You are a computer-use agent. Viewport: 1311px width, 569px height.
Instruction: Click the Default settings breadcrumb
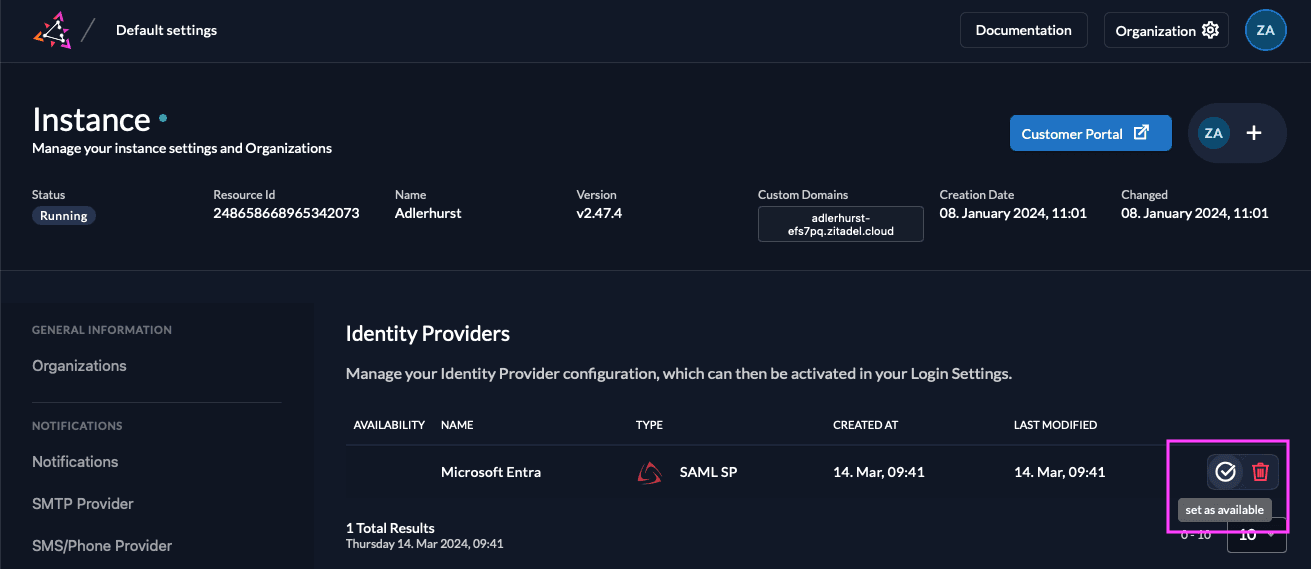[x=166, y=30]
